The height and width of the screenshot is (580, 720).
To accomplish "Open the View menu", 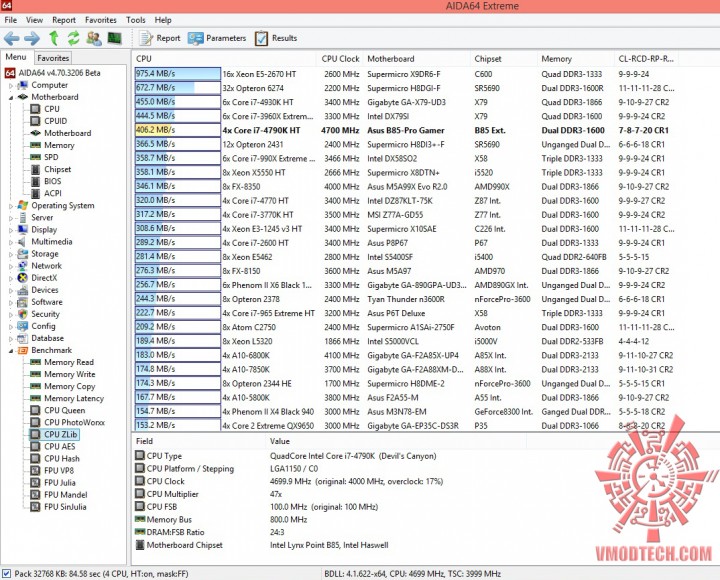I will point(34,20).
